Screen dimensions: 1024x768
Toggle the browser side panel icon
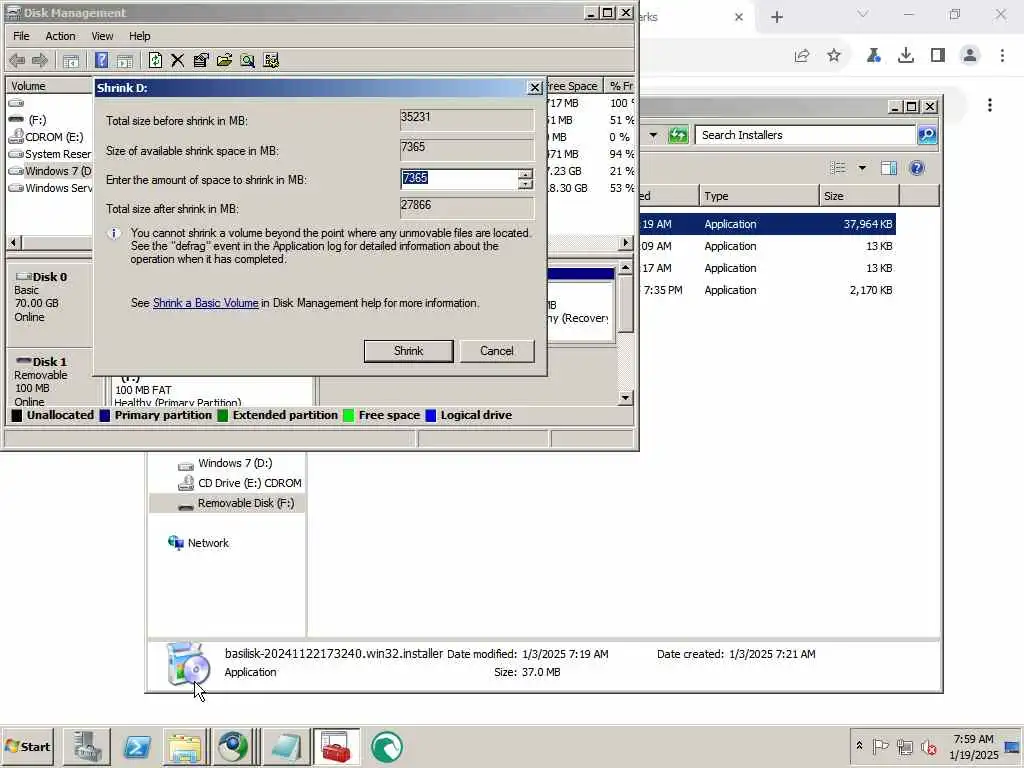pyautogui.click(x=938, y=56)
